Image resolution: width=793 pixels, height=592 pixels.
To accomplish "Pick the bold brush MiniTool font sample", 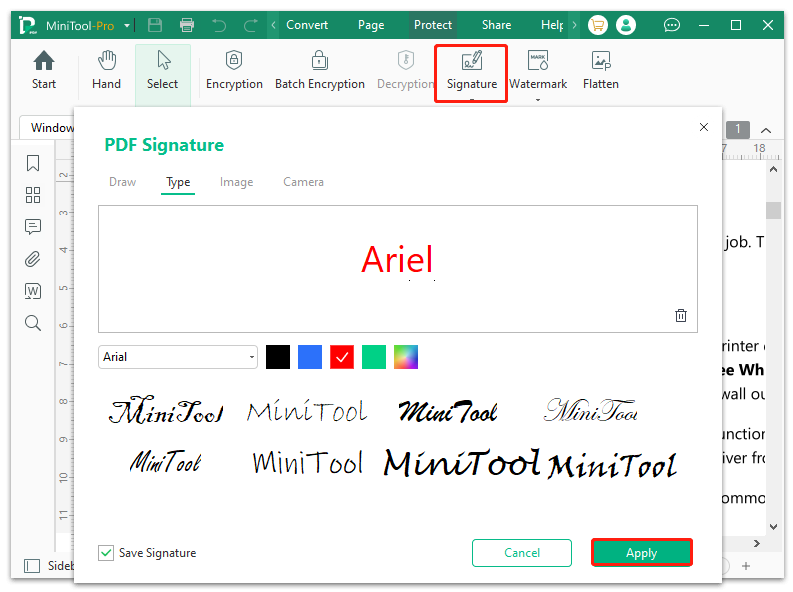I will coord(448,411).
